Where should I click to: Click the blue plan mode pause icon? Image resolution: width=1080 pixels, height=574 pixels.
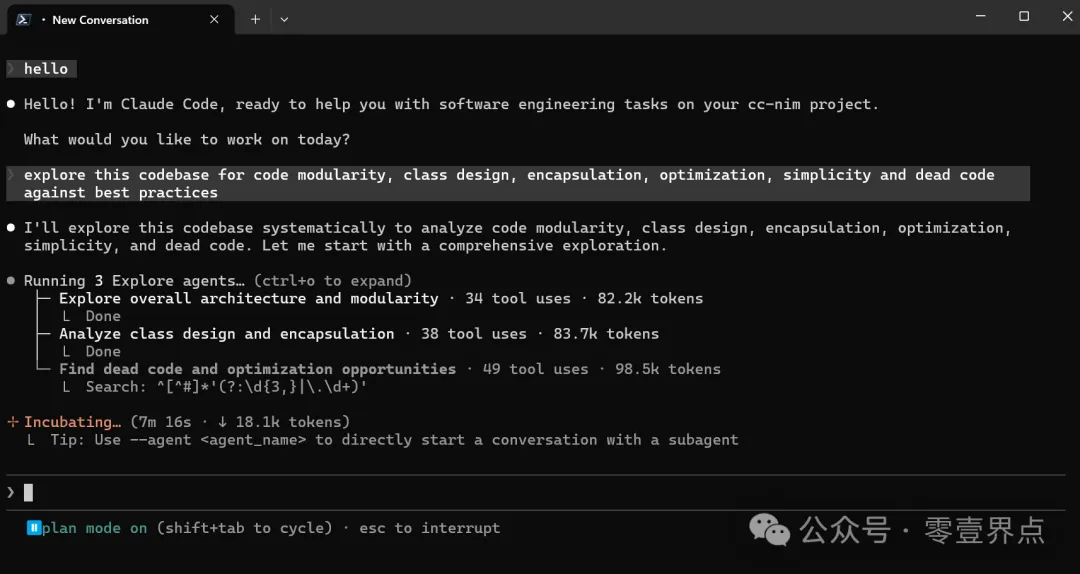(34, 528)
